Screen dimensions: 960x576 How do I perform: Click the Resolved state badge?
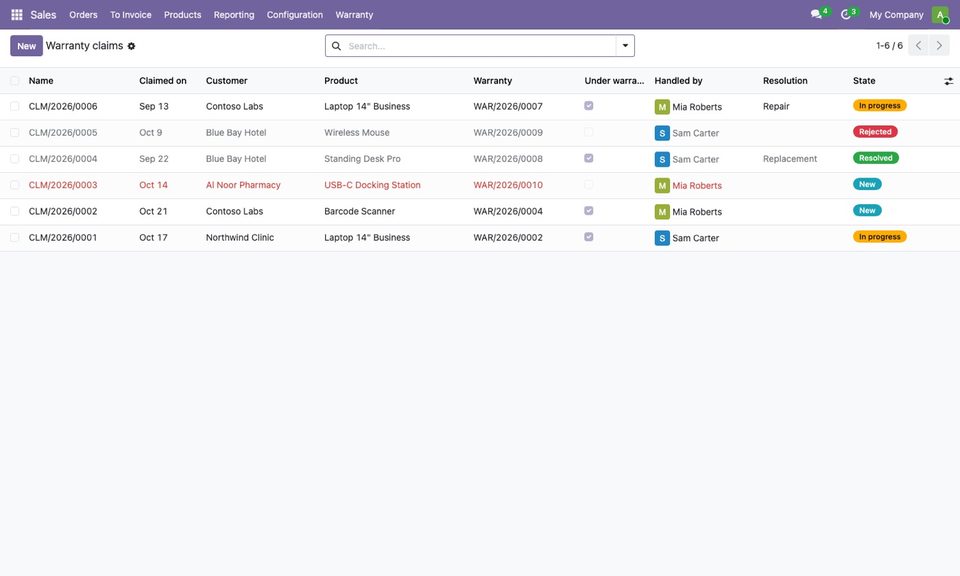[876, 158]
